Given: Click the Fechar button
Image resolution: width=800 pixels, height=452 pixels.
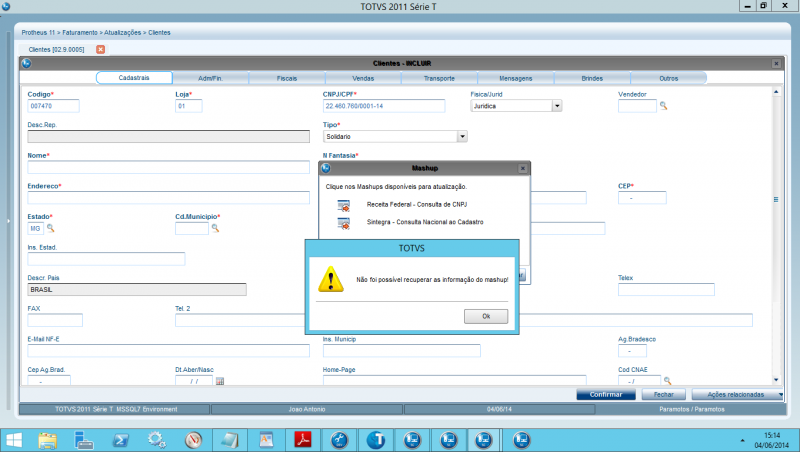Looking at the screenshot, I should (663, 394).
